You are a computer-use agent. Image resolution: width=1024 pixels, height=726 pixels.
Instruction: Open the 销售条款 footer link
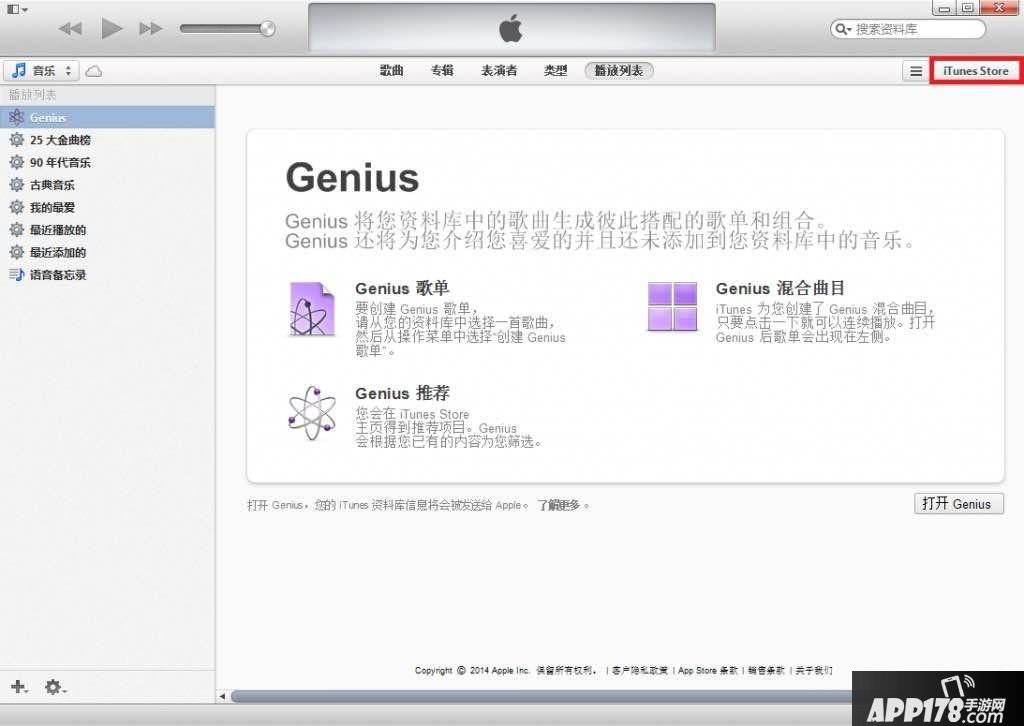pos(766,671)
